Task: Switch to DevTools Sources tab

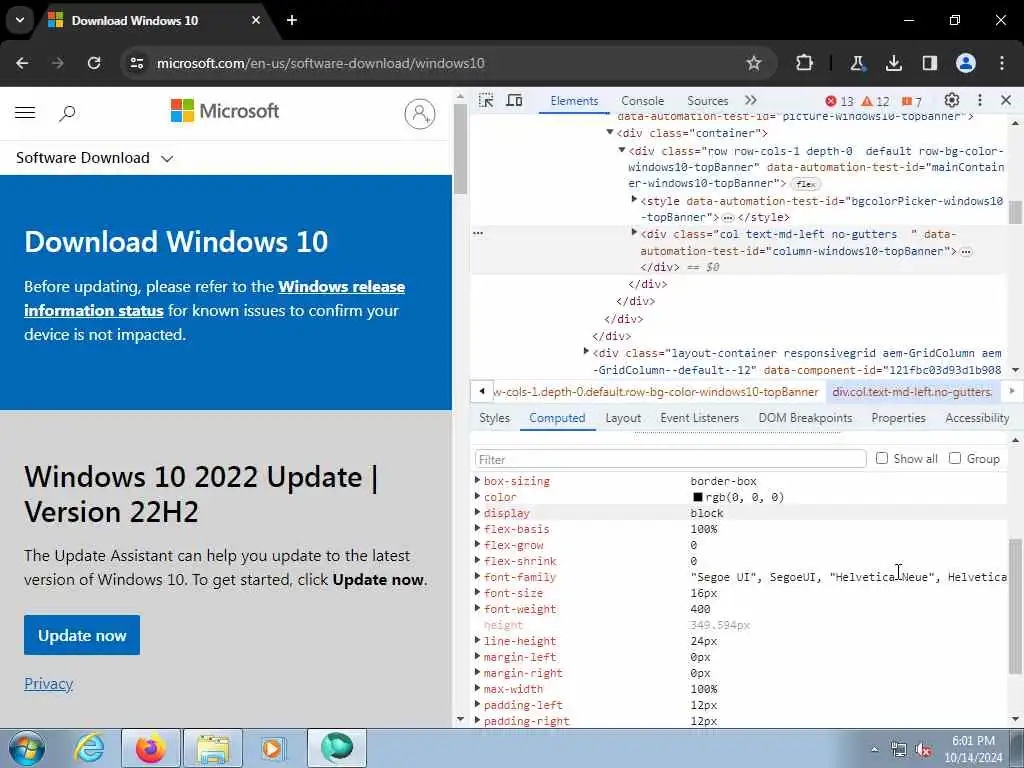Action: click(707, 101)
